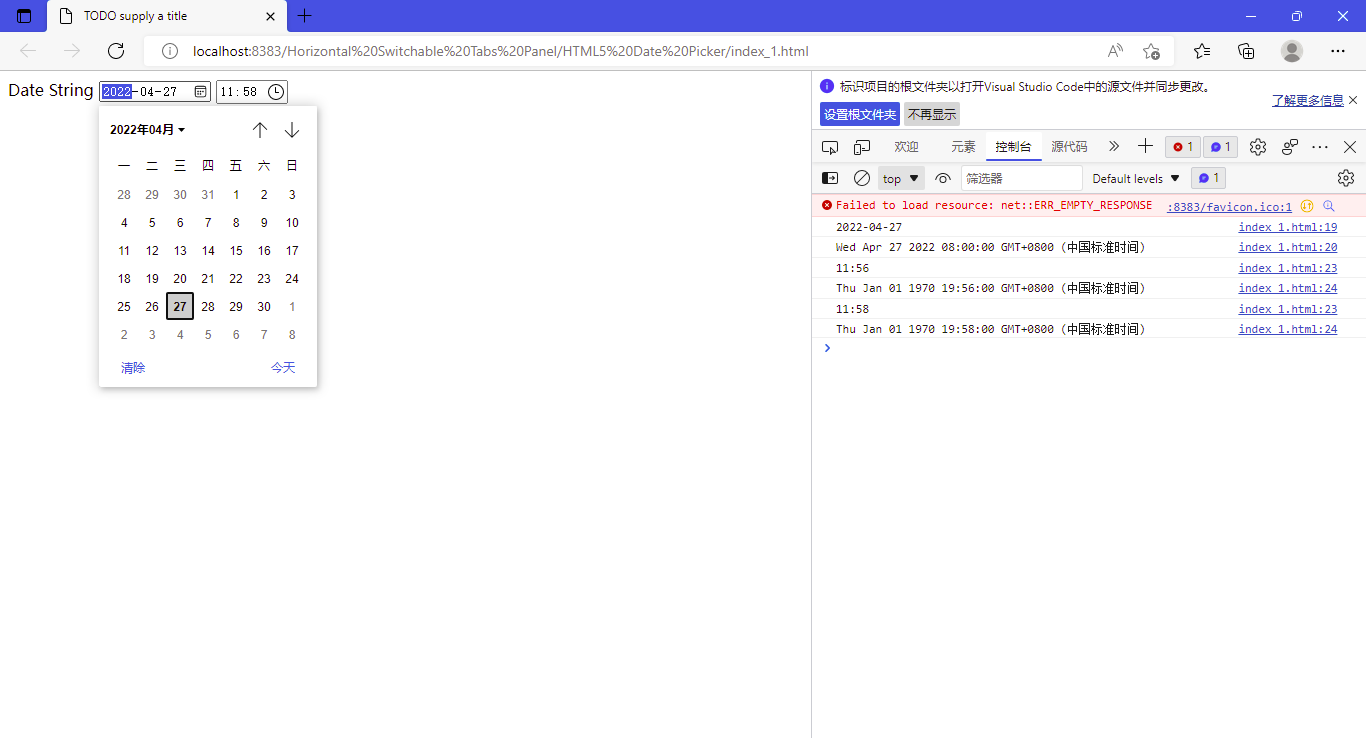
Task: Click the previous-month up arrow in calendar
Action: [260, 129]
